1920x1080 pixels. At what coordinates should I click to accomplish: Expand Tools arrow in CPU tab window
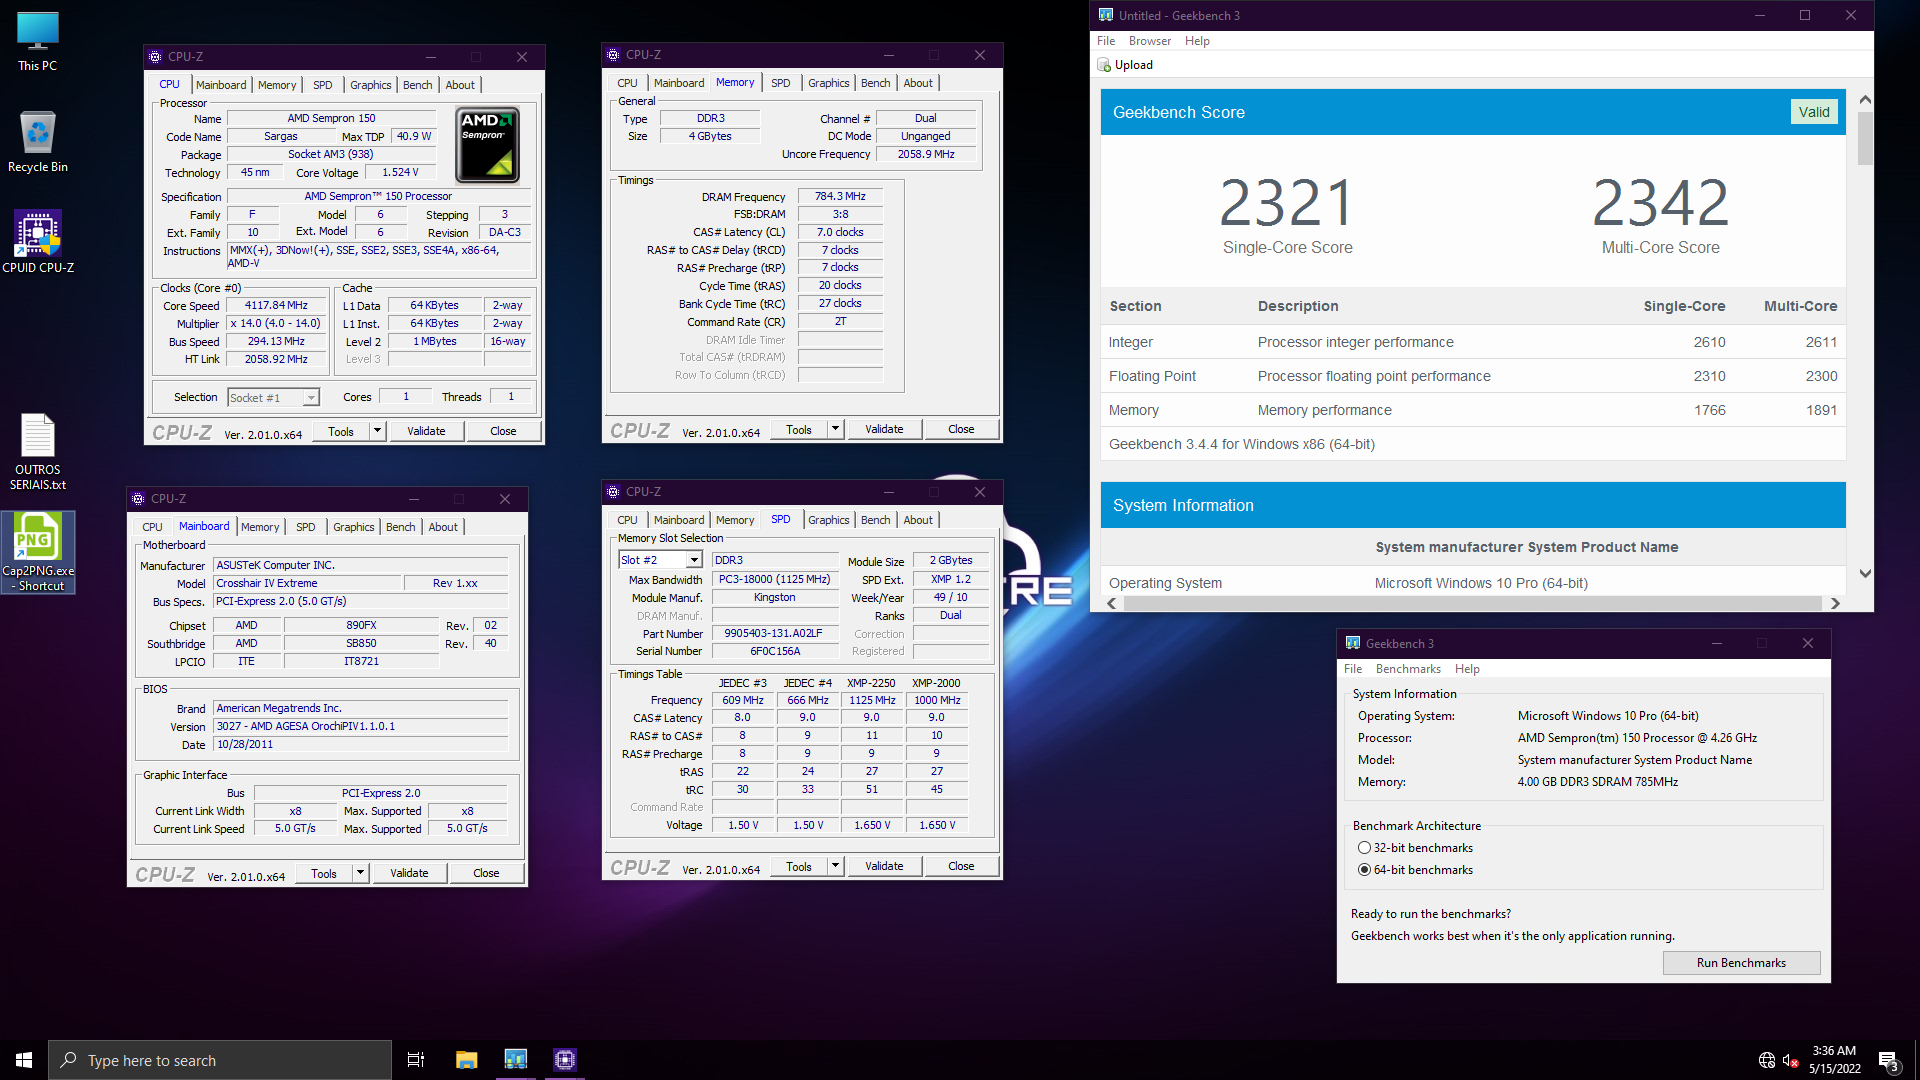coord(377,431)
